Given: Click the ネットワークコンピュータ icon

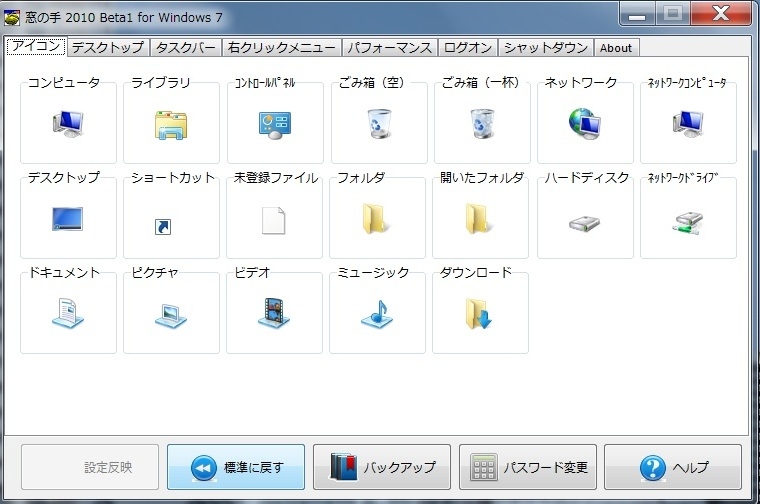Looking at the screenshot, I should point(688,124).
